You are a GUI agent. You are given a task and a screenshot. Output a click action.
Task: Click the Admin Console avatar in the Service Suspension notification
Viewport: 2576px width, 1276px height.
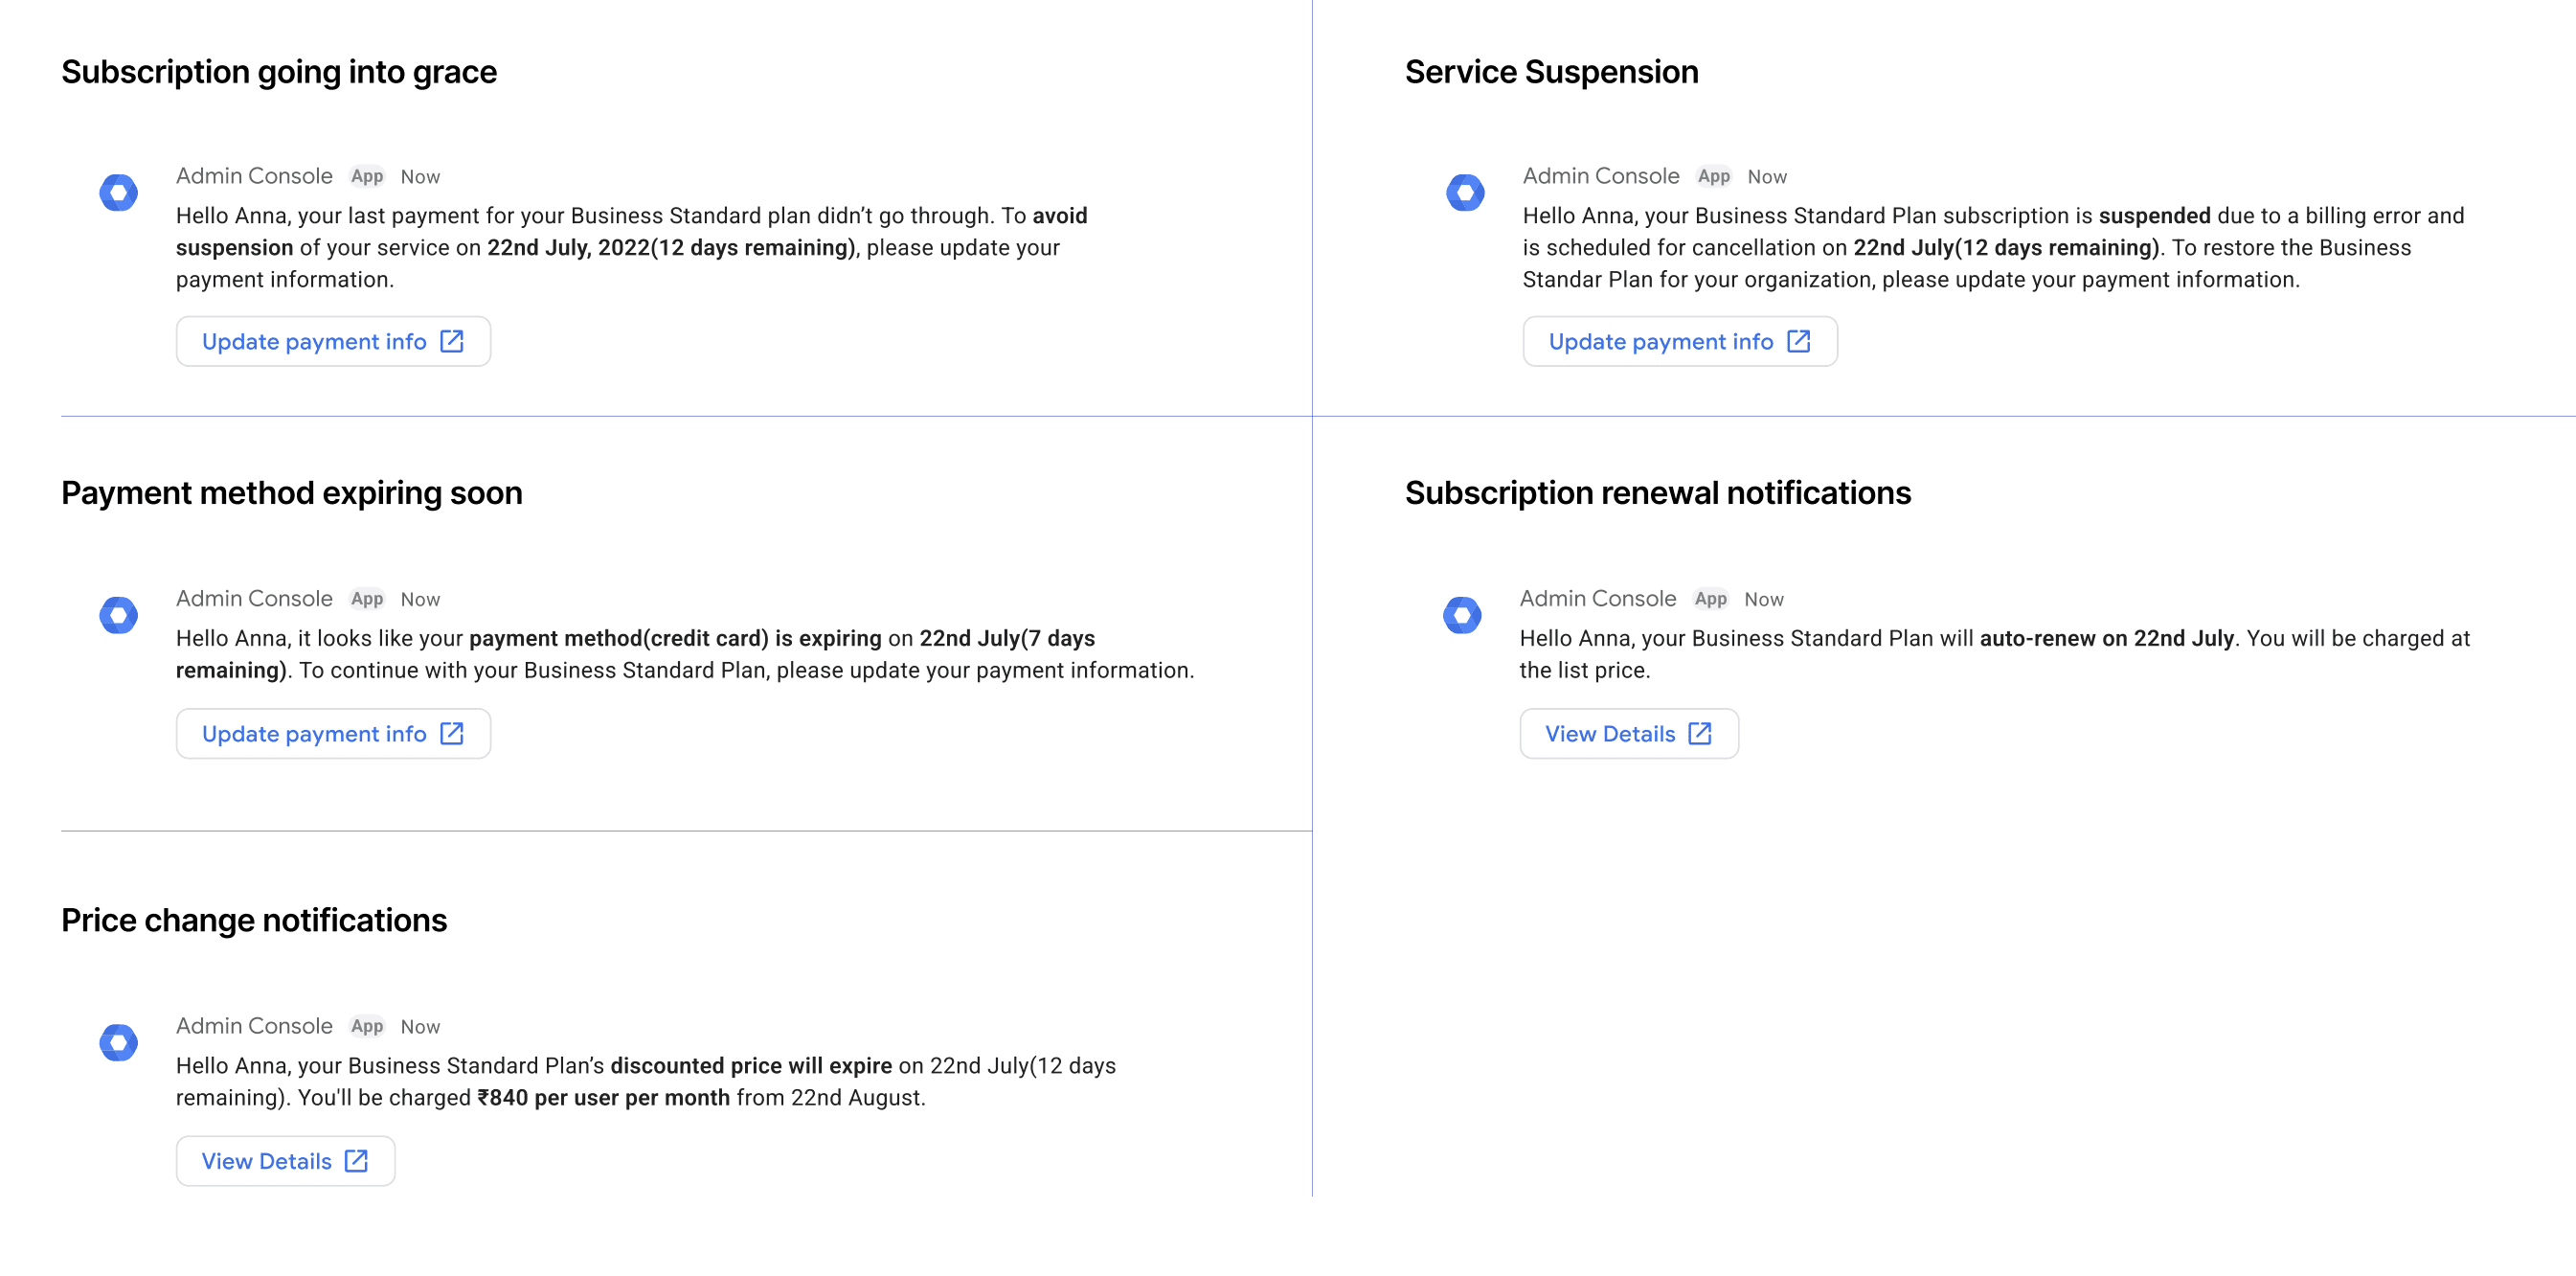click(x=1465, y=193)
